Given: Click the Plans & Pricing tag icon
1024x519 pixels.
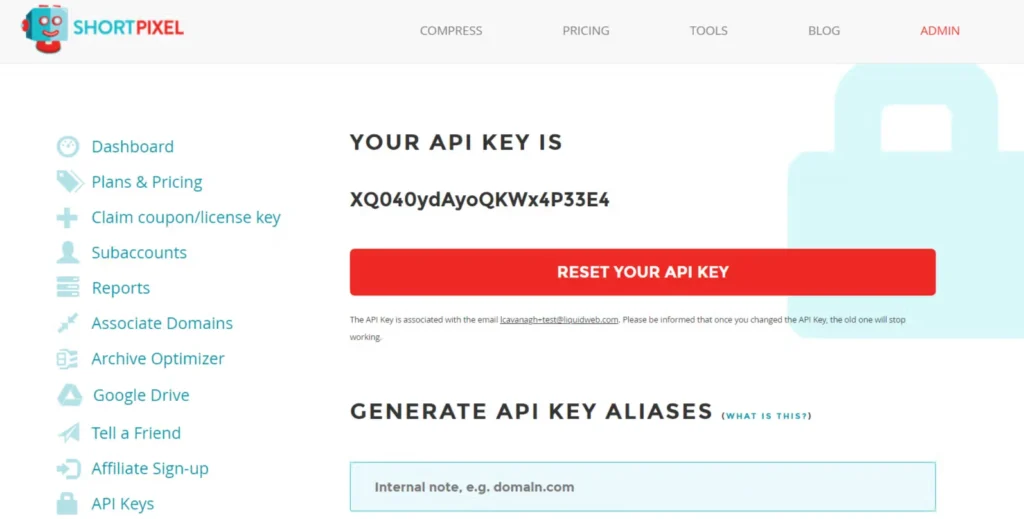Looking at the screenshot, I should pos(68,182).
